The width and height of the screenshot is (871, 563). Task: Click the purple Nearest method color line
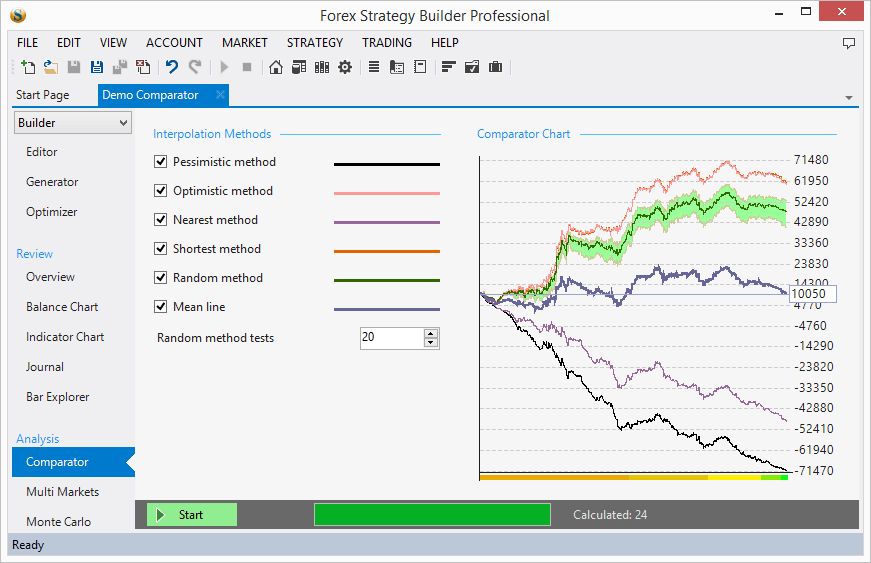(387, 222)
